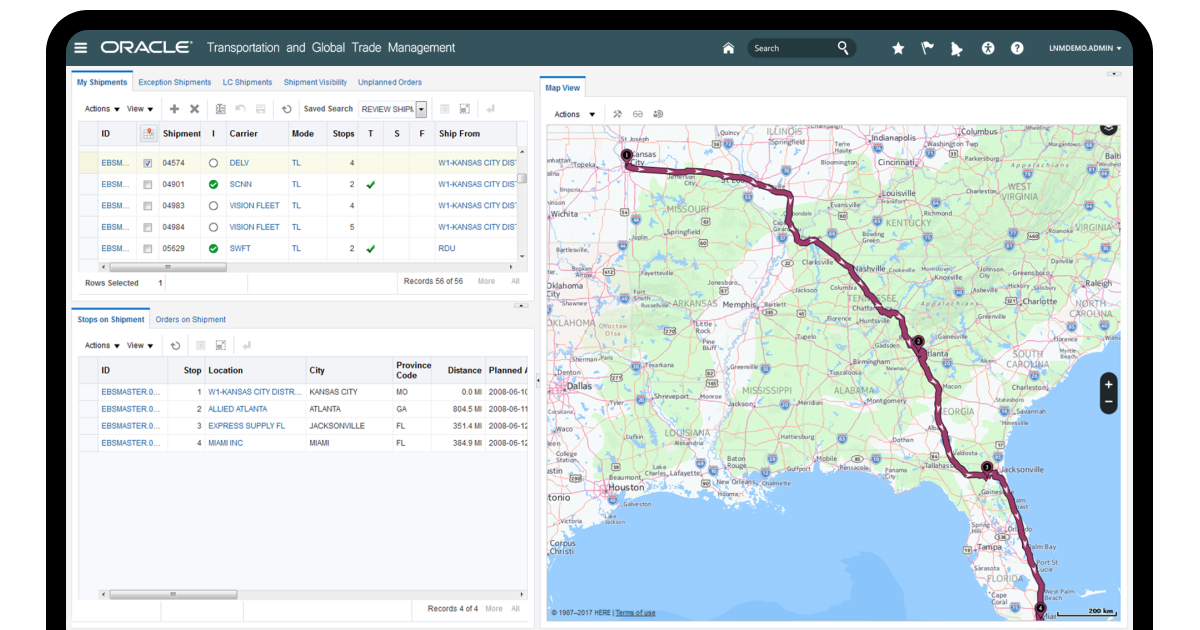Viewport: 1200px width, 630px height.
Task: Open View menu in My Shipments
Action: point(141,109)
